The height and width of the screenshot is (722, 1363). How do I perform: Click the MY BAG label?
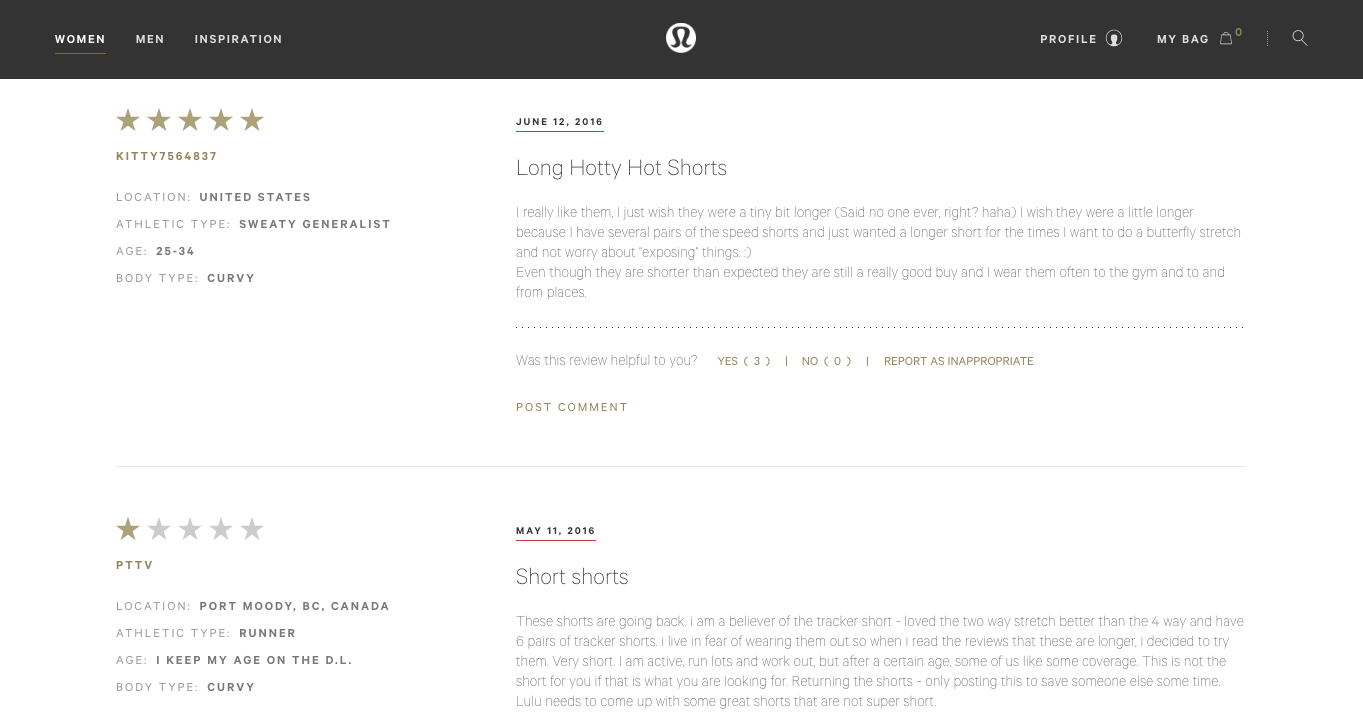tap(1183, 39)
